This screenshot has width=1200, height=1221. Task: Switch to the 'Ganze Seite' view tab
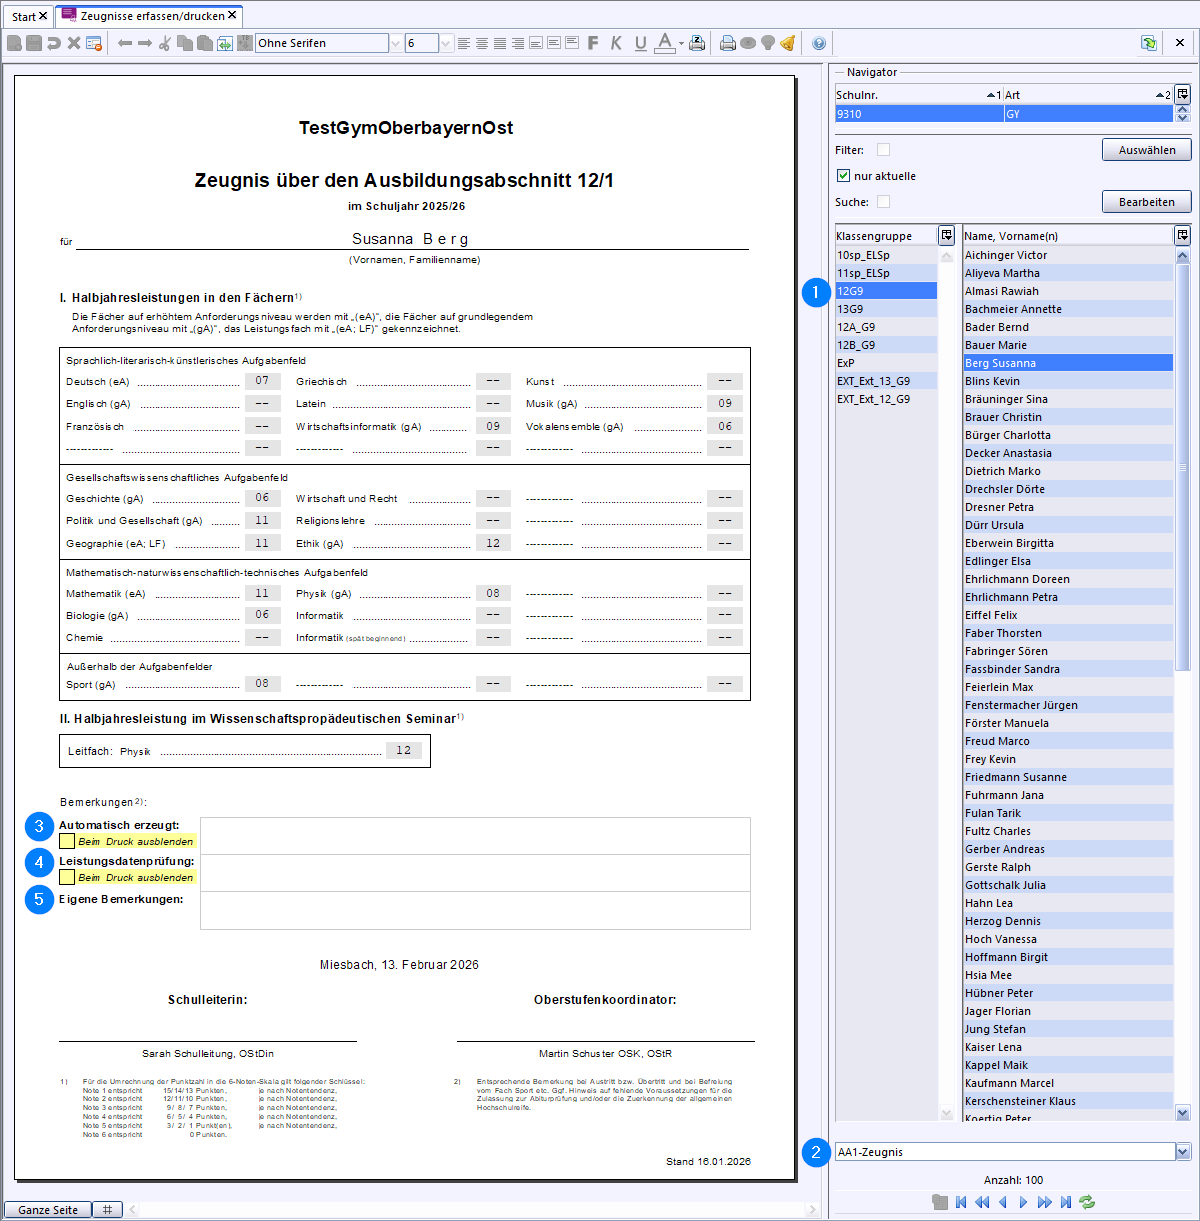47,1210
